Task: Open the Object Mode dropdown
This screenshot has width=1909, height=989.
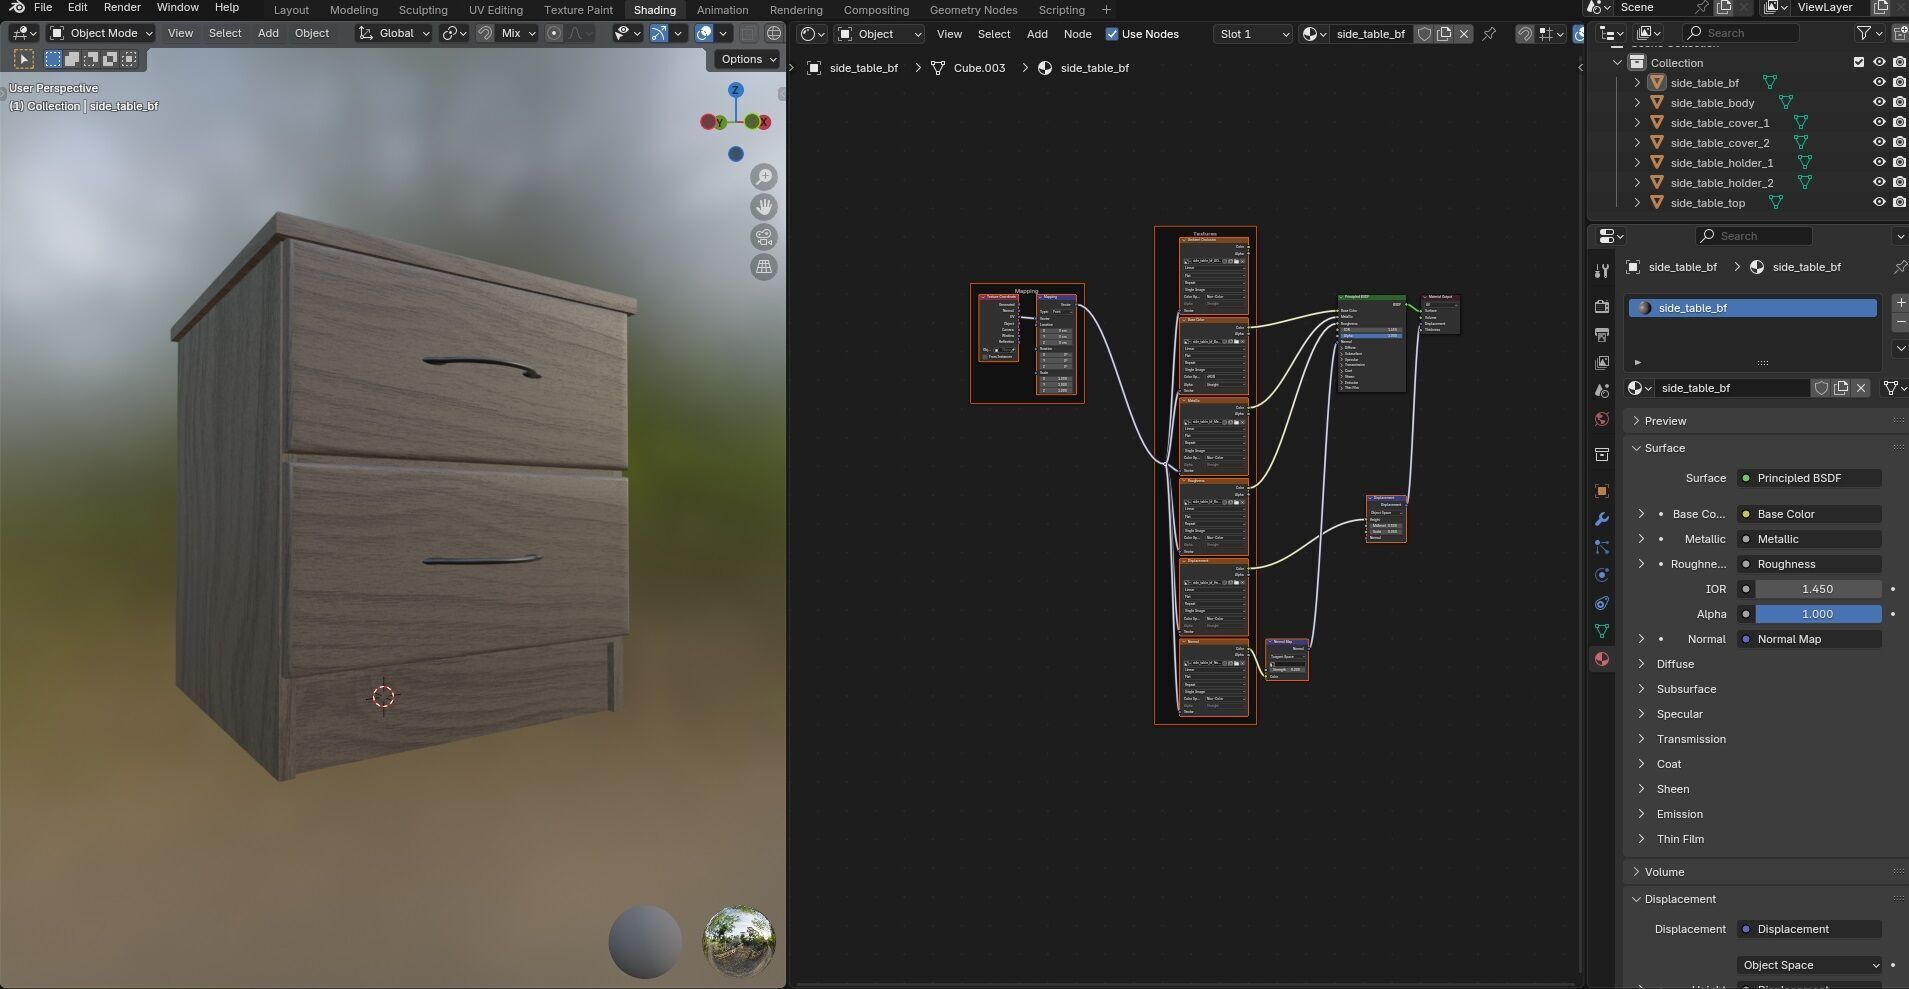Action: 102,33
